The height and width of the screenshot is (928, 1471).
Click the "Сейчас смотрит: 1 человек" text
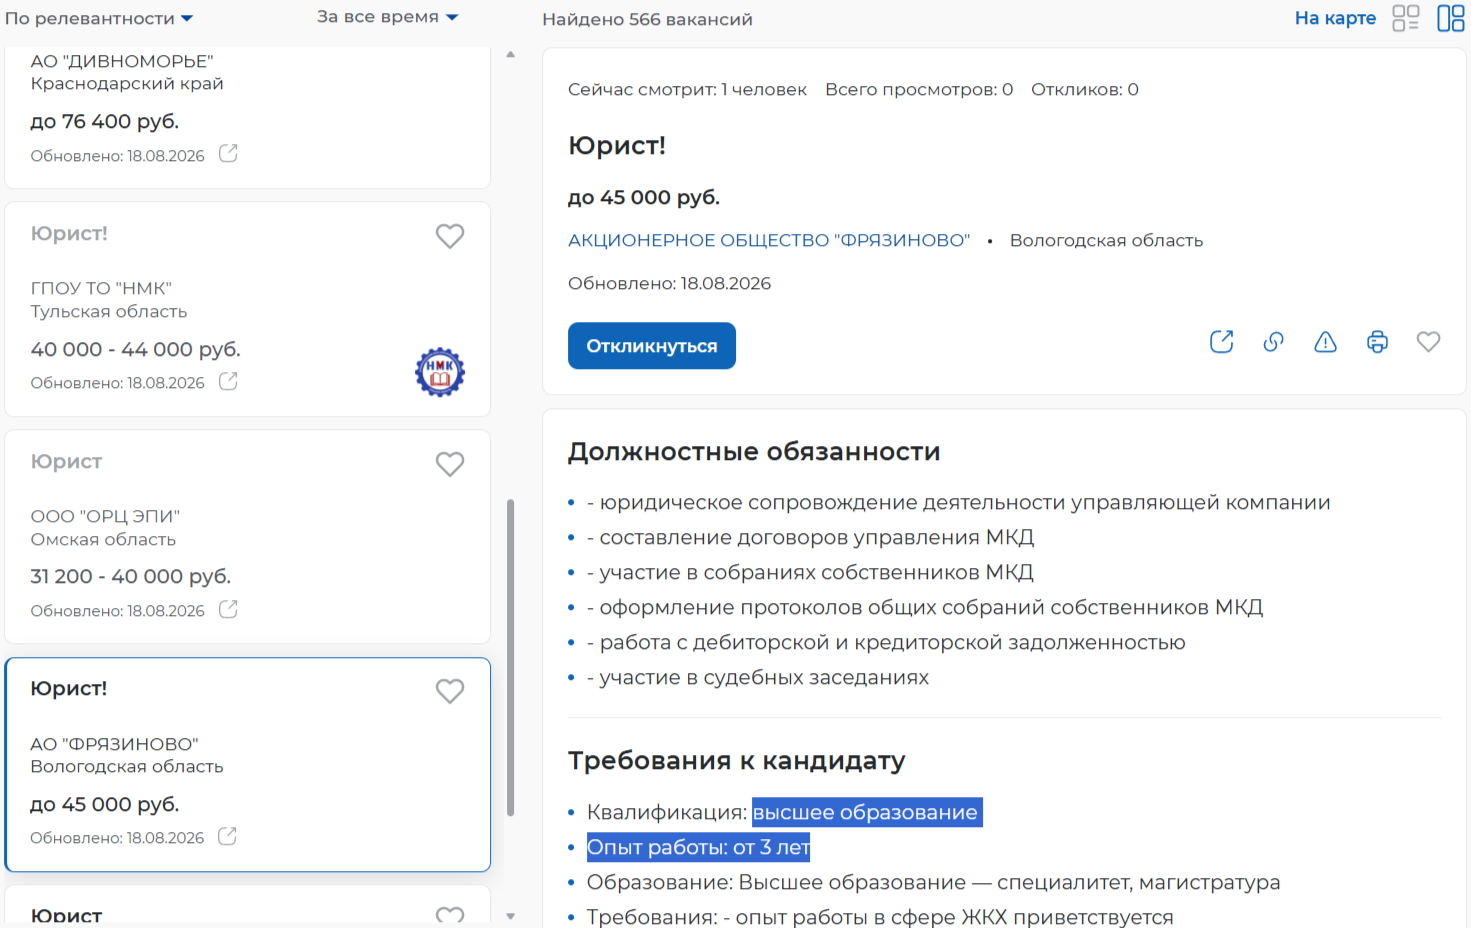coord(687,90)
